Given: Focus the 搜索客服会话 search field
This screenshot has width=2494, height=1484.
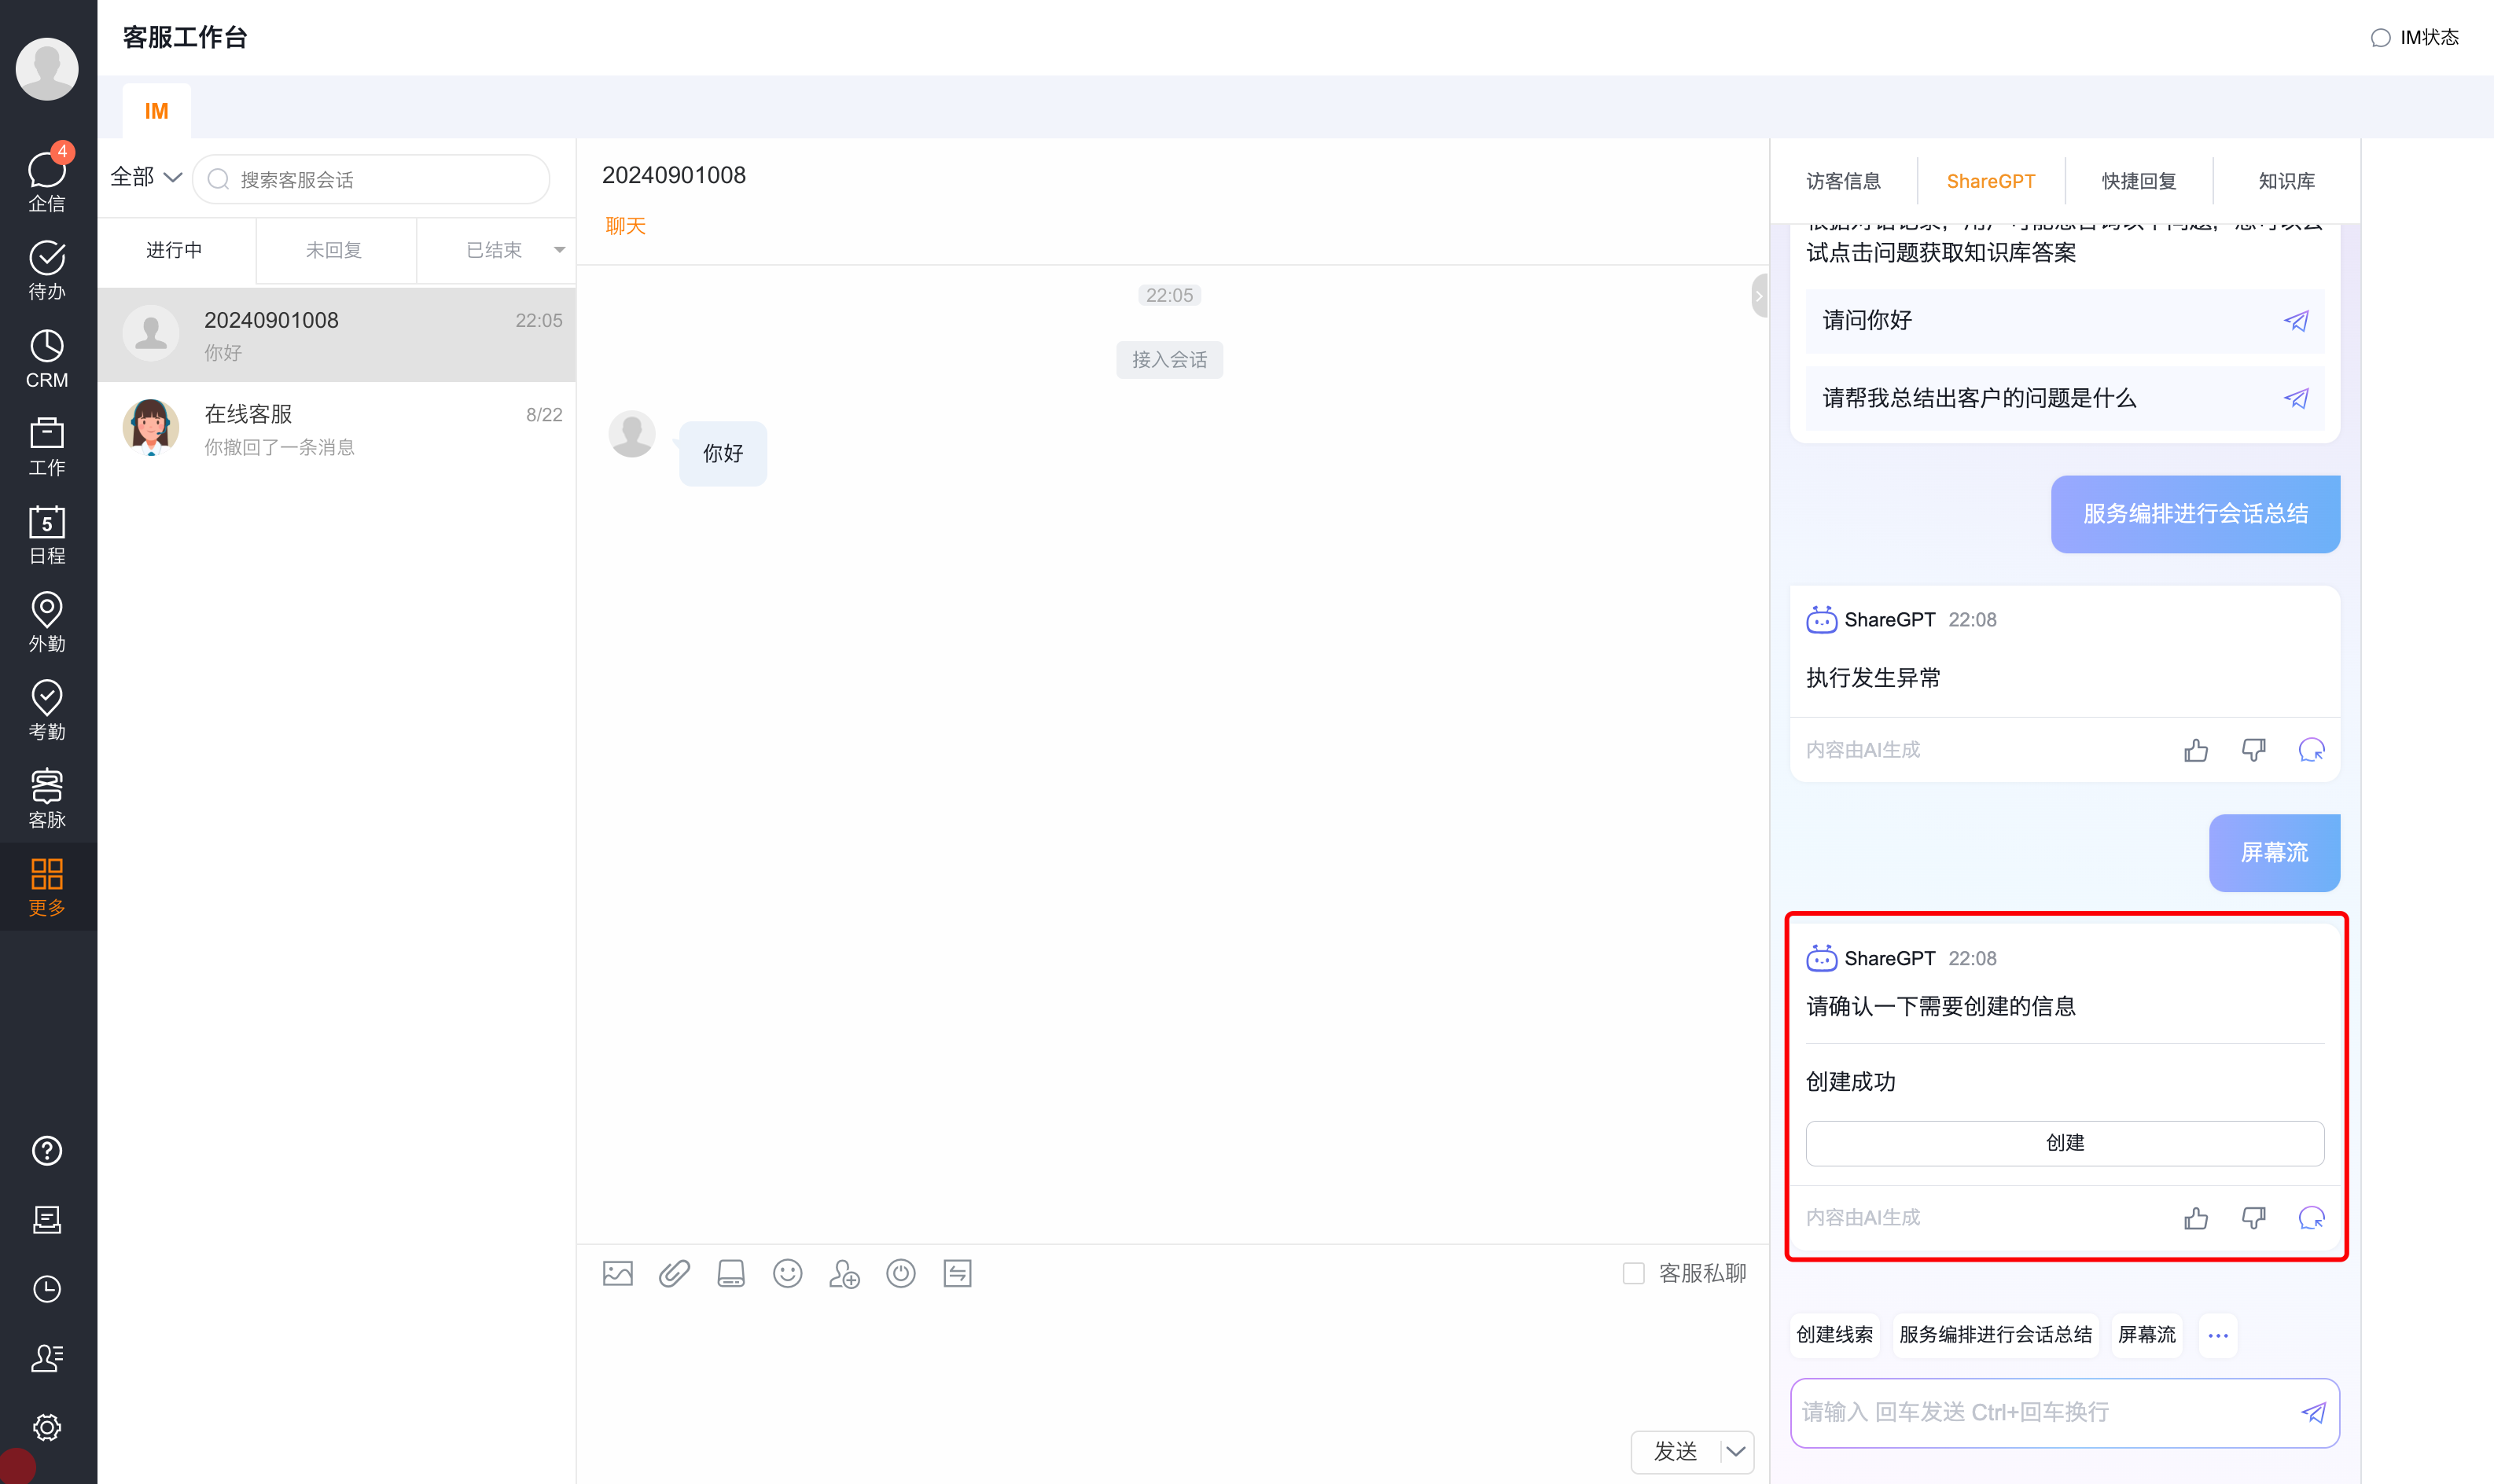Looking at the screenshot, I should (380, 180).
